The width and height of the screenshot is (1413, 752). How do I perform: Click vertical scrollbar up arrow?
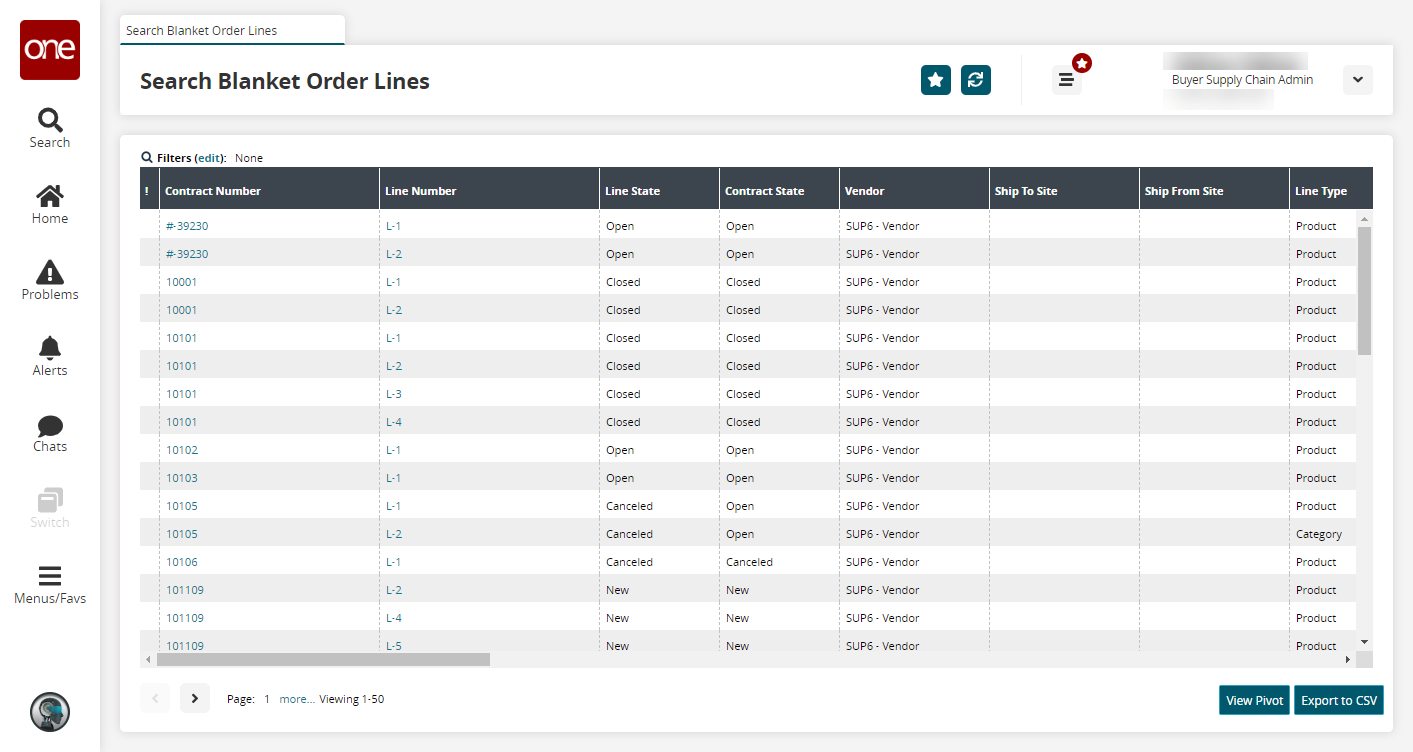(1364, 217)
